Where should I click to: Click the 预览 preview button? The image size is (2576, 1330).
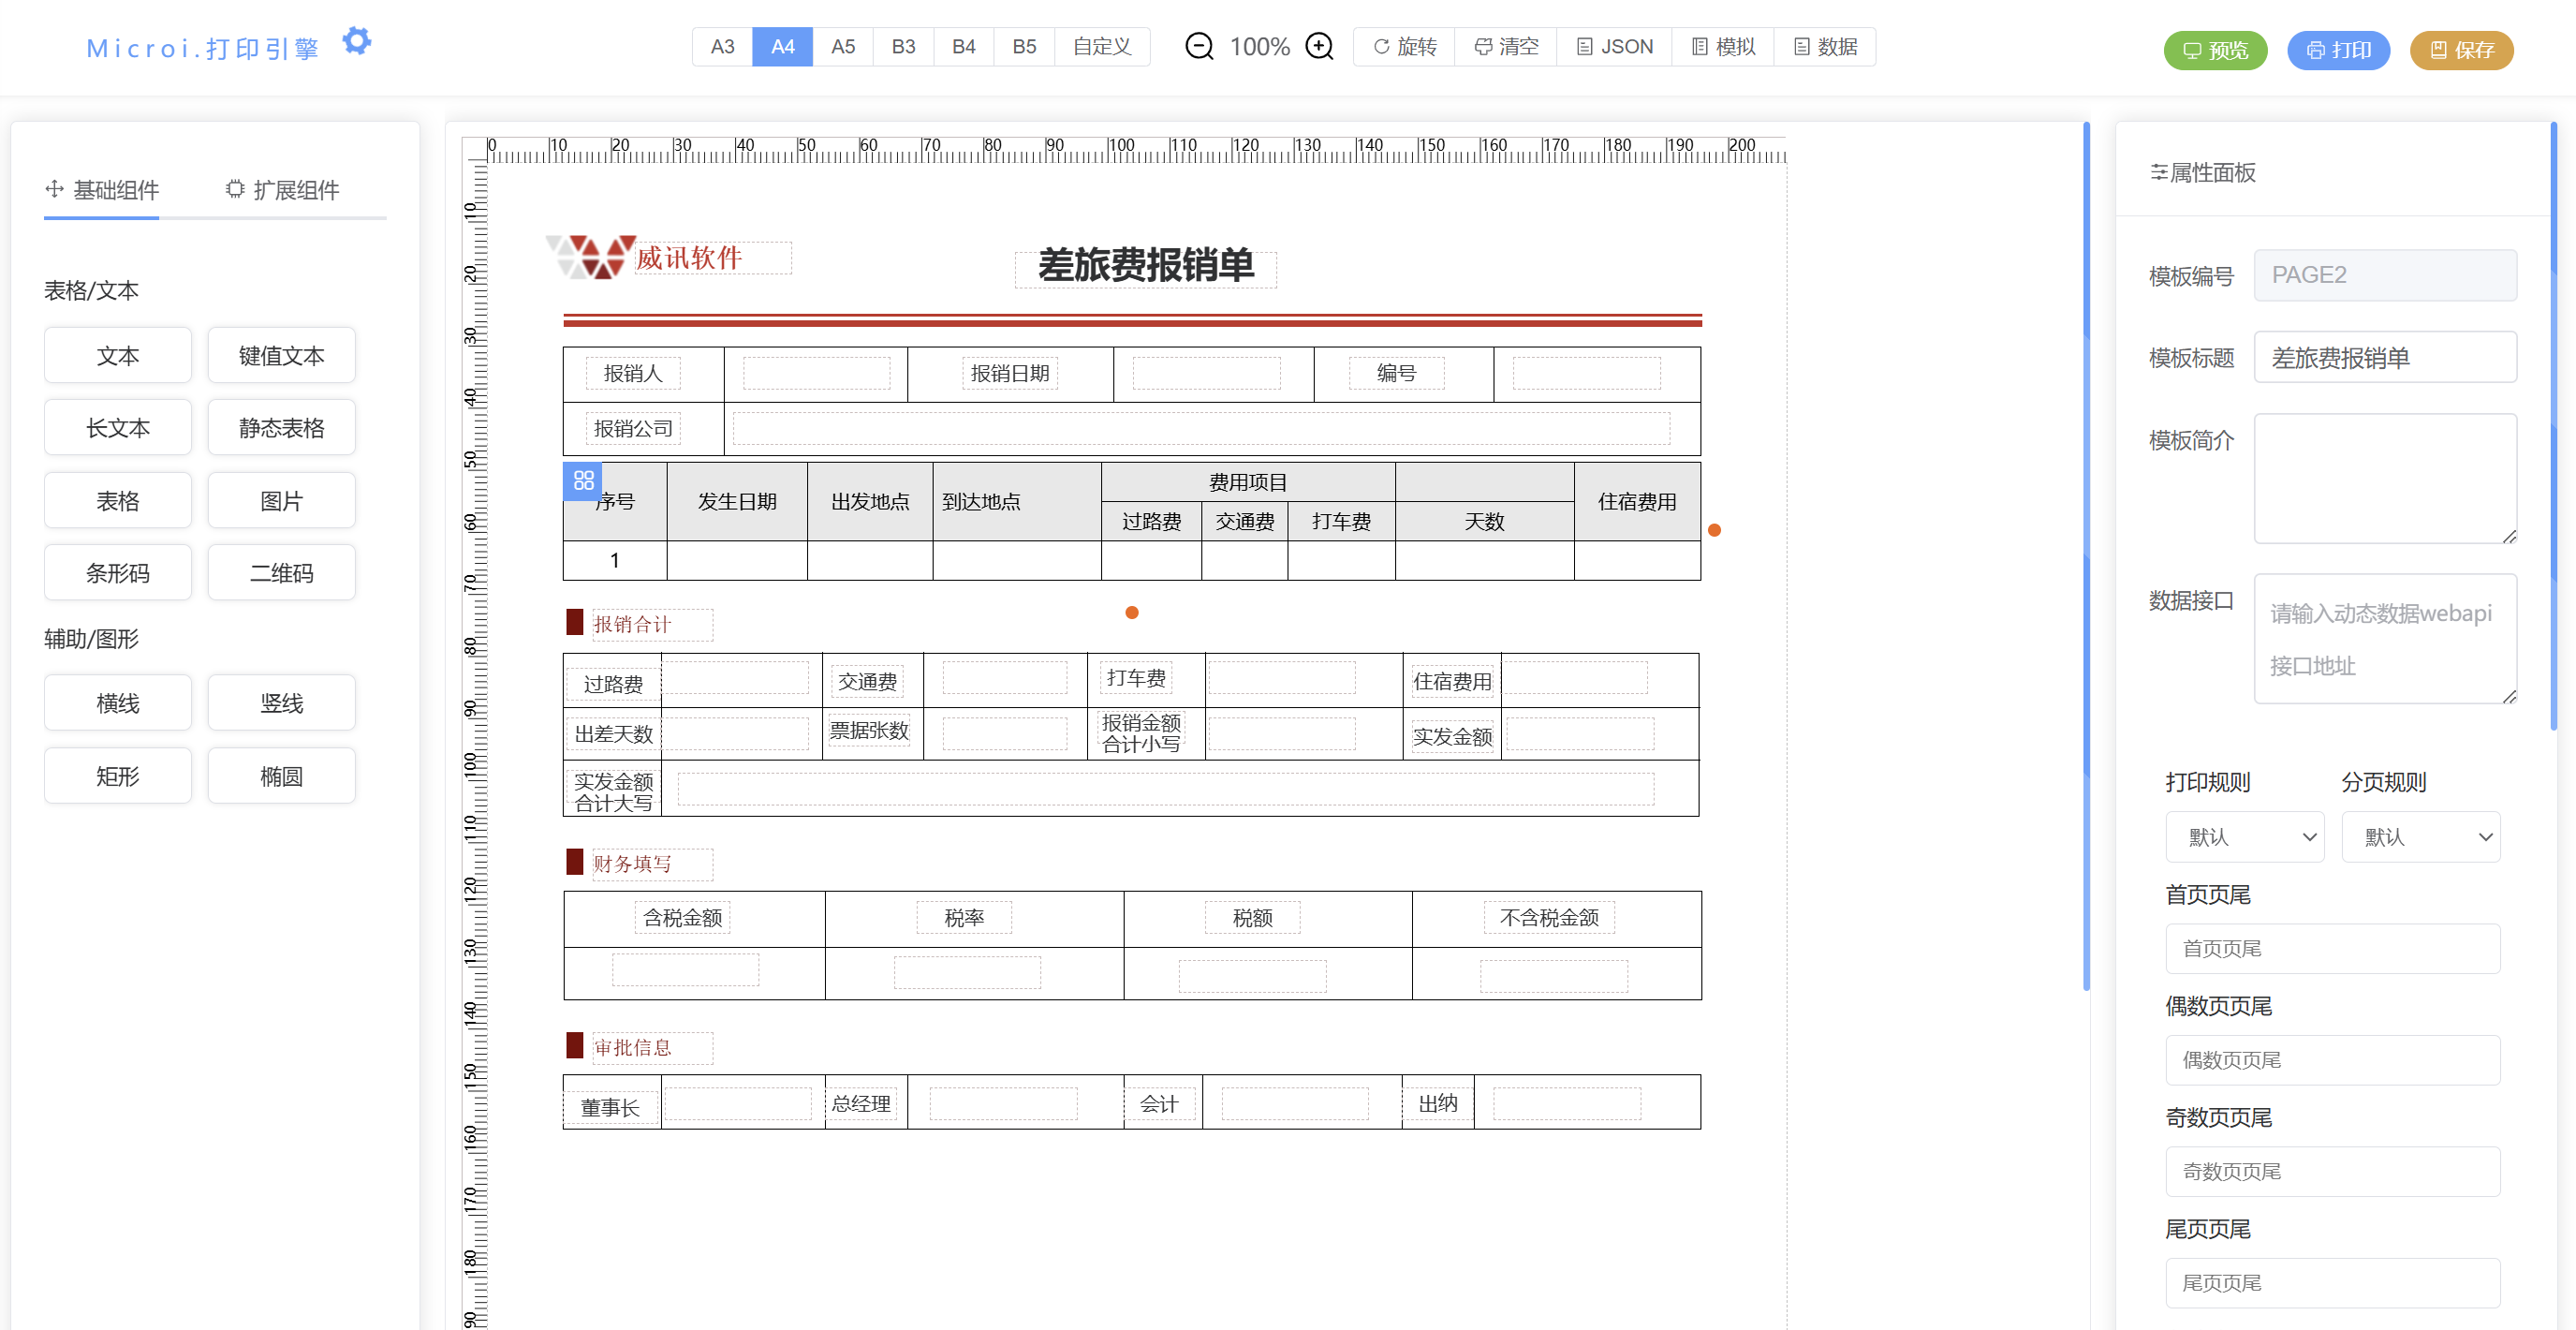click(2215, 50)
